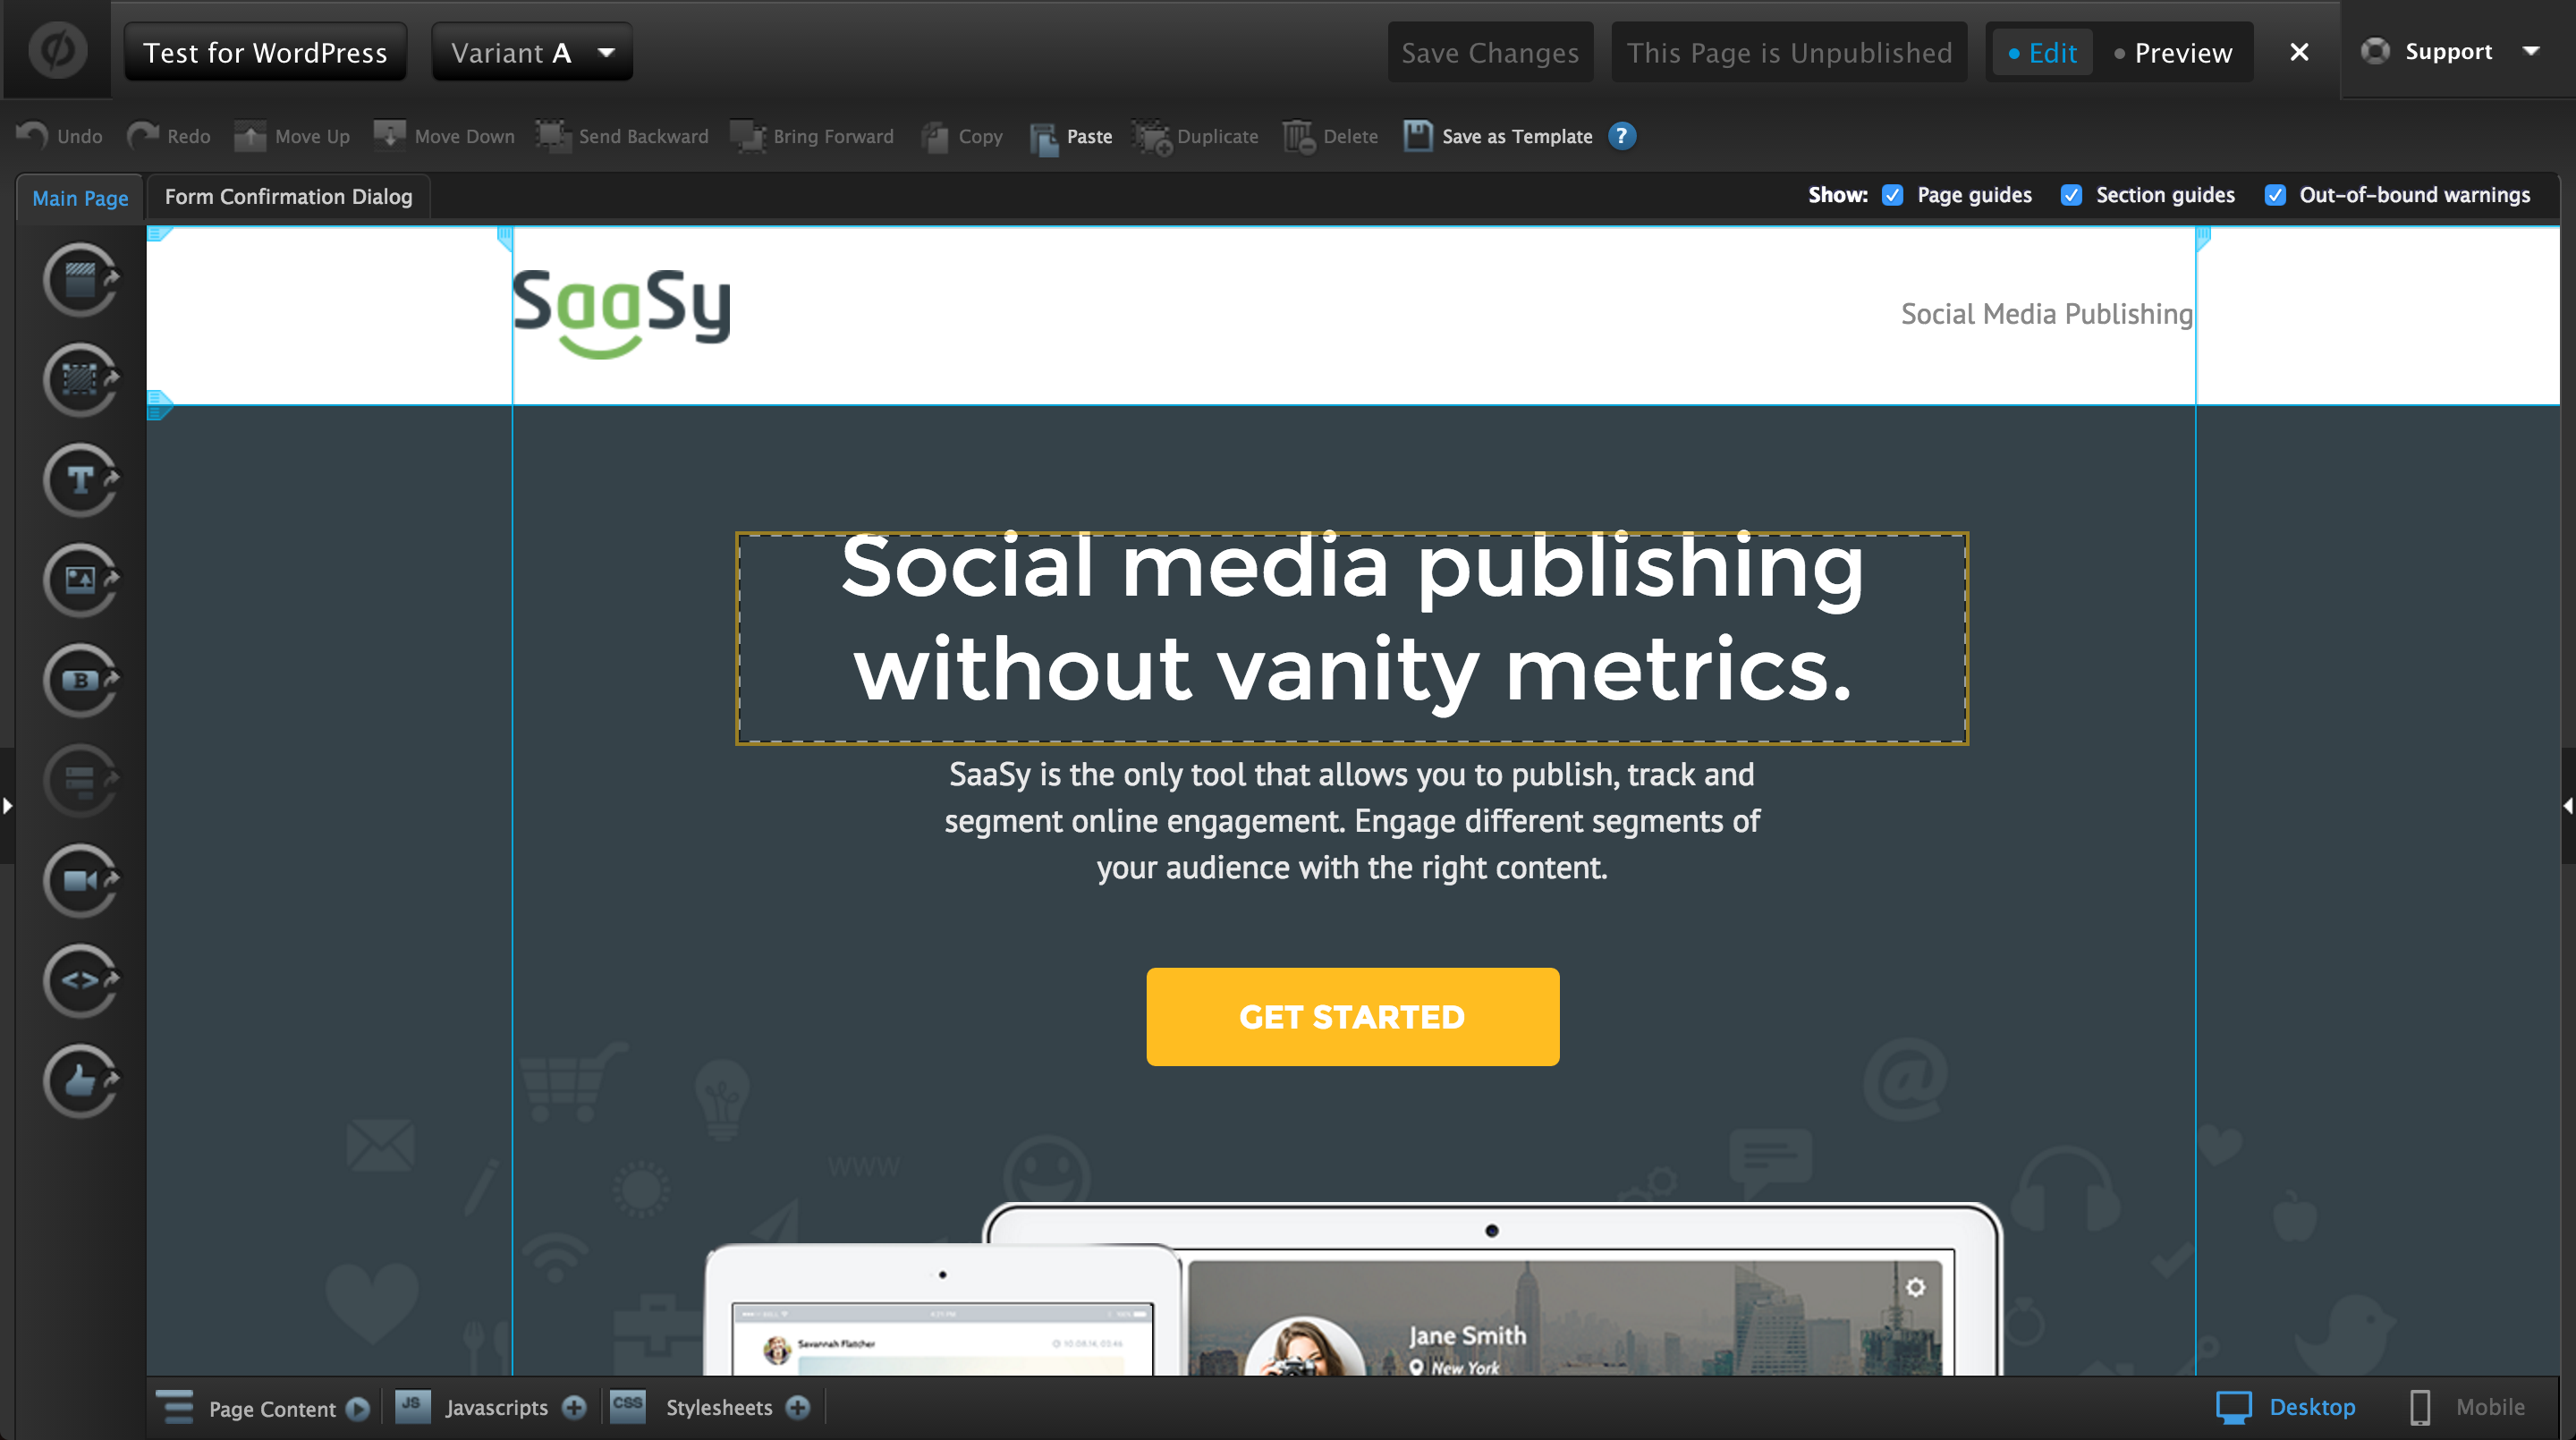
Task: Select the Send Backward icon
Action: [555, 134]
